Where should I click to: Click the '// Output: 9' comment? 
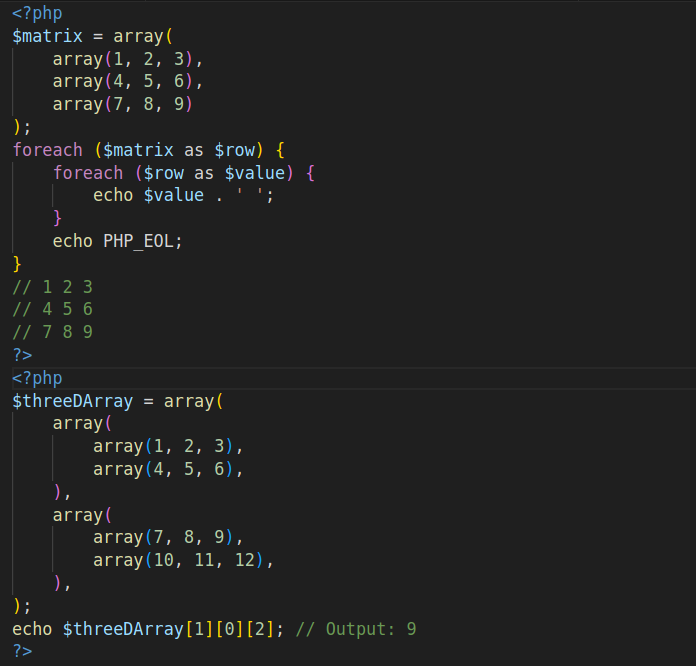pos(356,629)
